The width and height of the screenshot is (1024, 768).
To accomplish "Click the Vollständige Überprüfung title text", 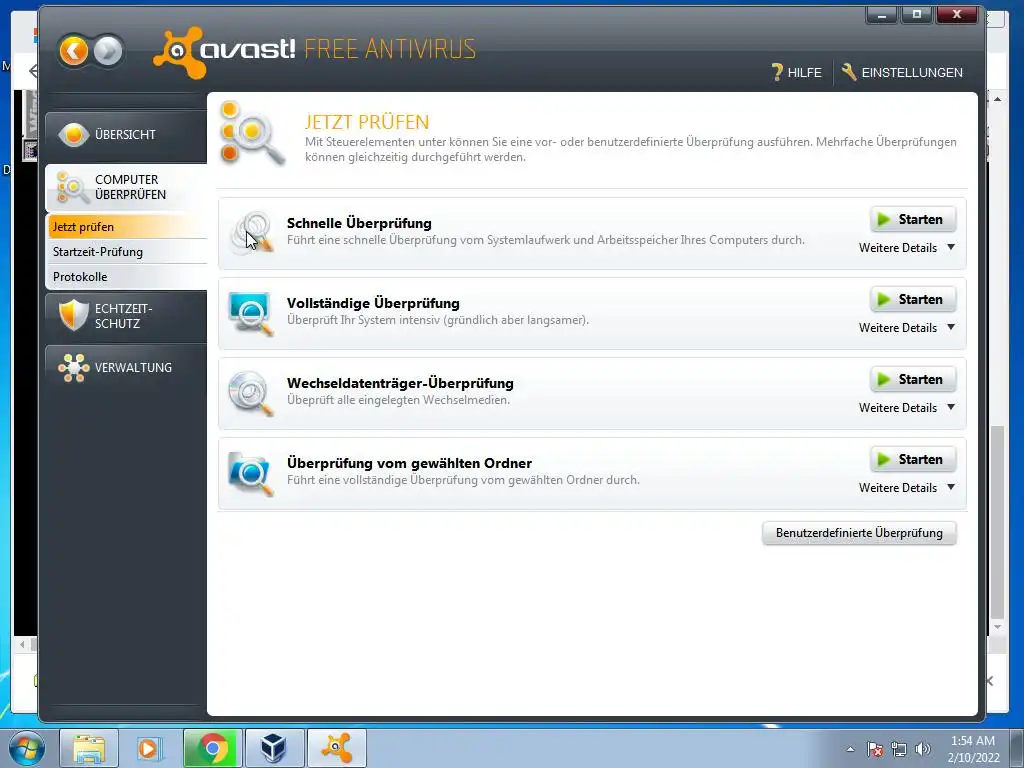I will [x=373, y=303].
